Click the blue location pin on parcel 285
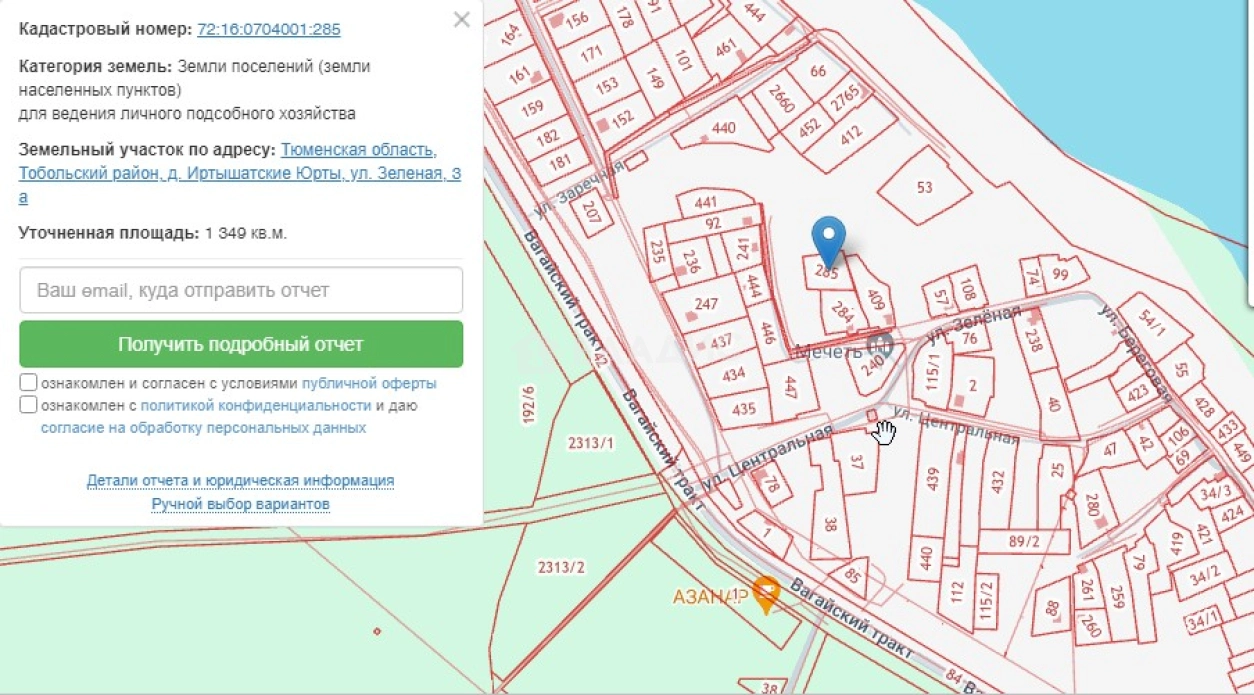Screen dimensions: 1254x695 tap(828, 238)
